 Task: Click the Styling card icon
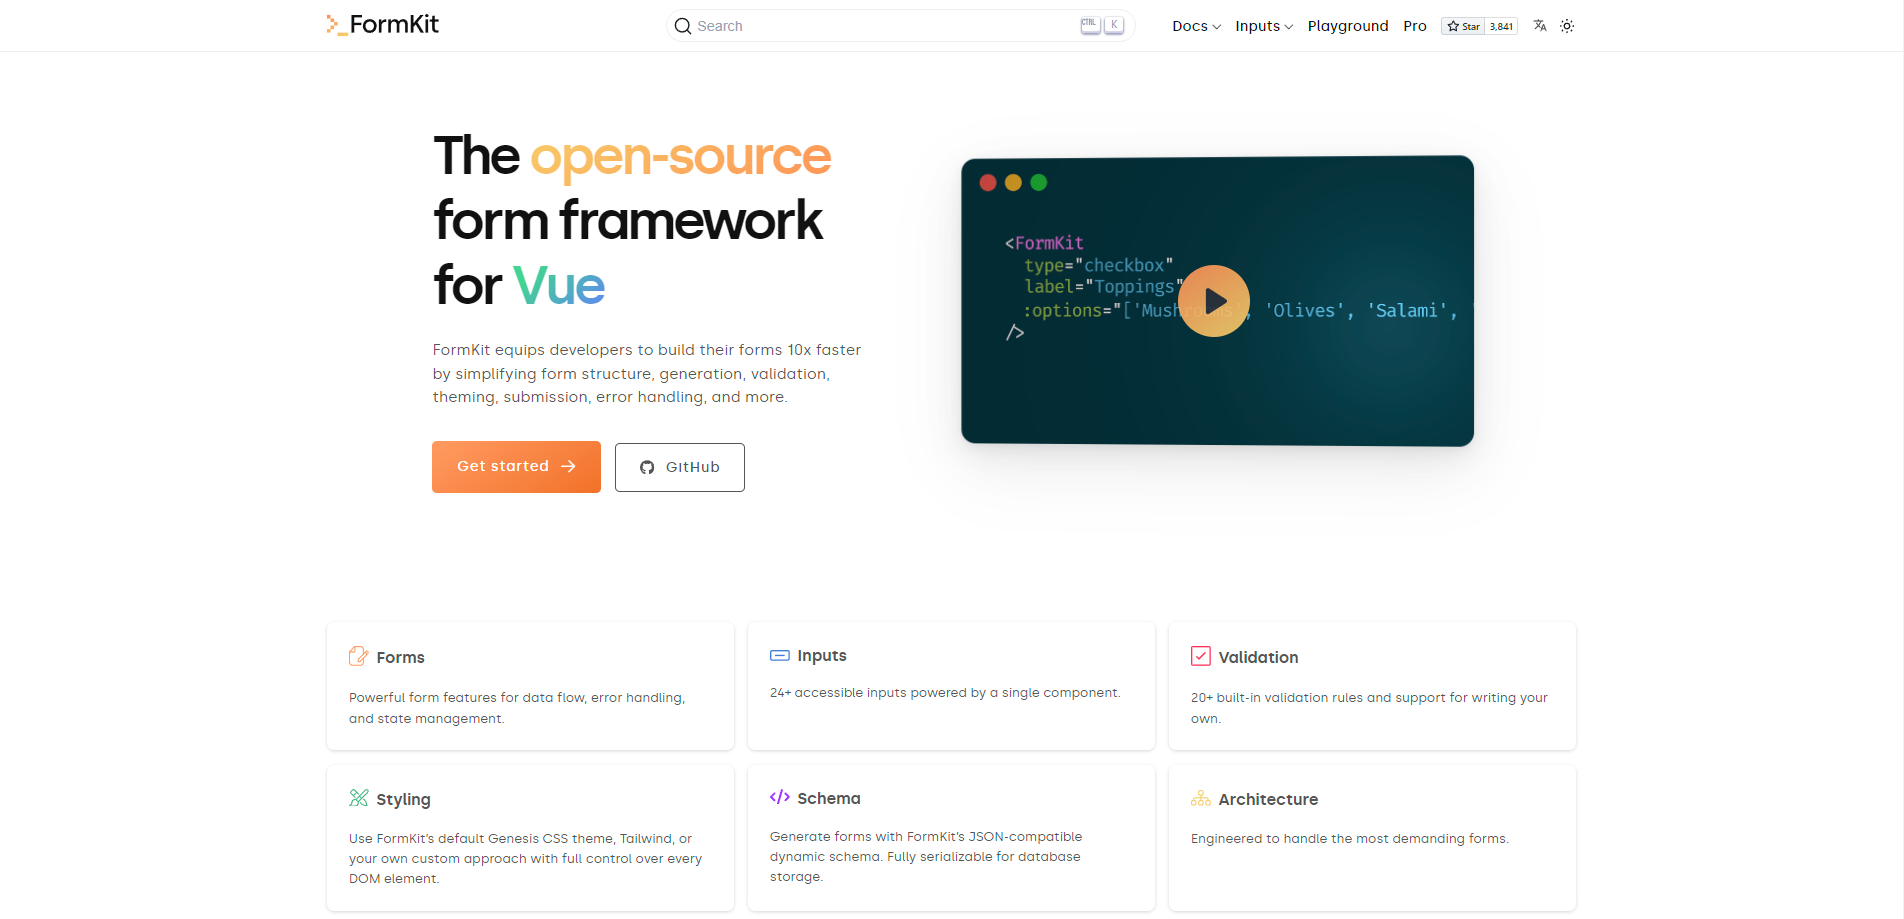(x=358, y=798)
